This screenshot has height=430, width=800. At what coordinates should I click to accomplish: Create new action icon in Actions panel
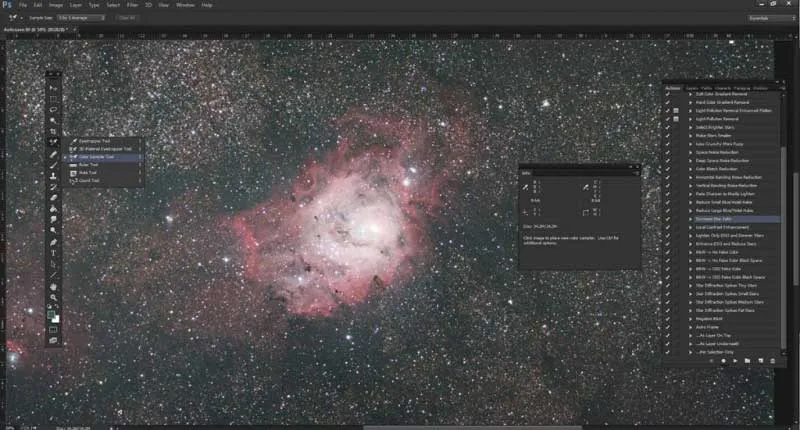(760, 361)
